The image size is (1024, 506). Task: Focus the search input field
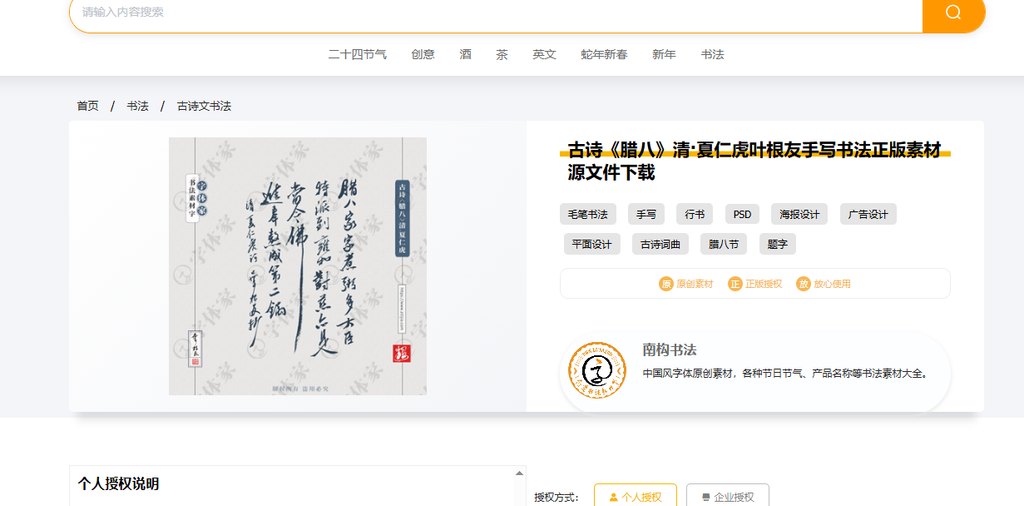pos(496,12)
